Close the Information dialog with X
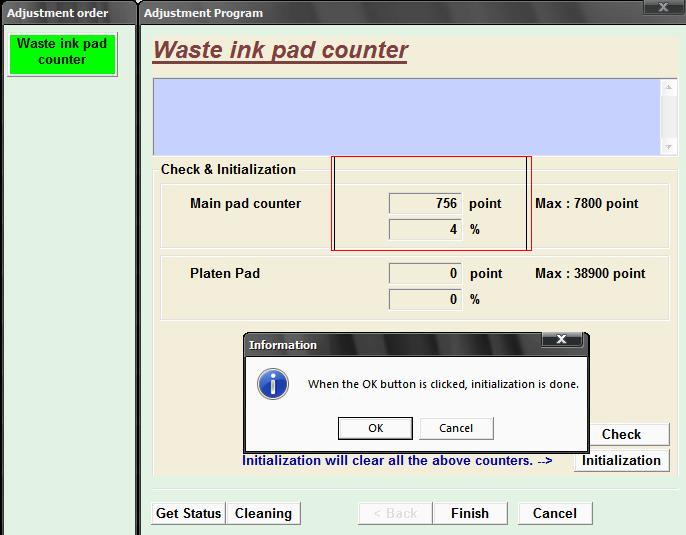Viewport: 686px width, 535px height. [x=562, y=339]
